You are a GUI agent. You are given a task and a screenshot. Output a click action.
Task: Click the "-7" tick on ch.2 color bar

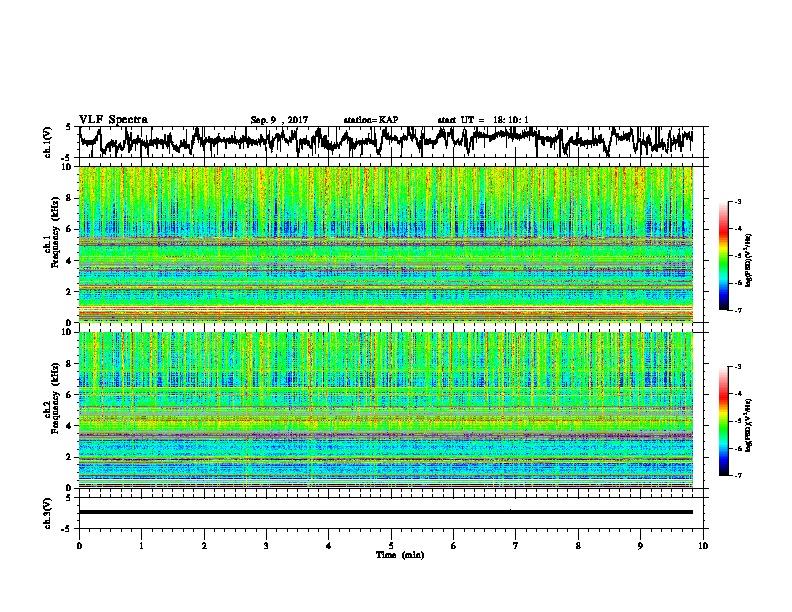(x=738, y=475)
